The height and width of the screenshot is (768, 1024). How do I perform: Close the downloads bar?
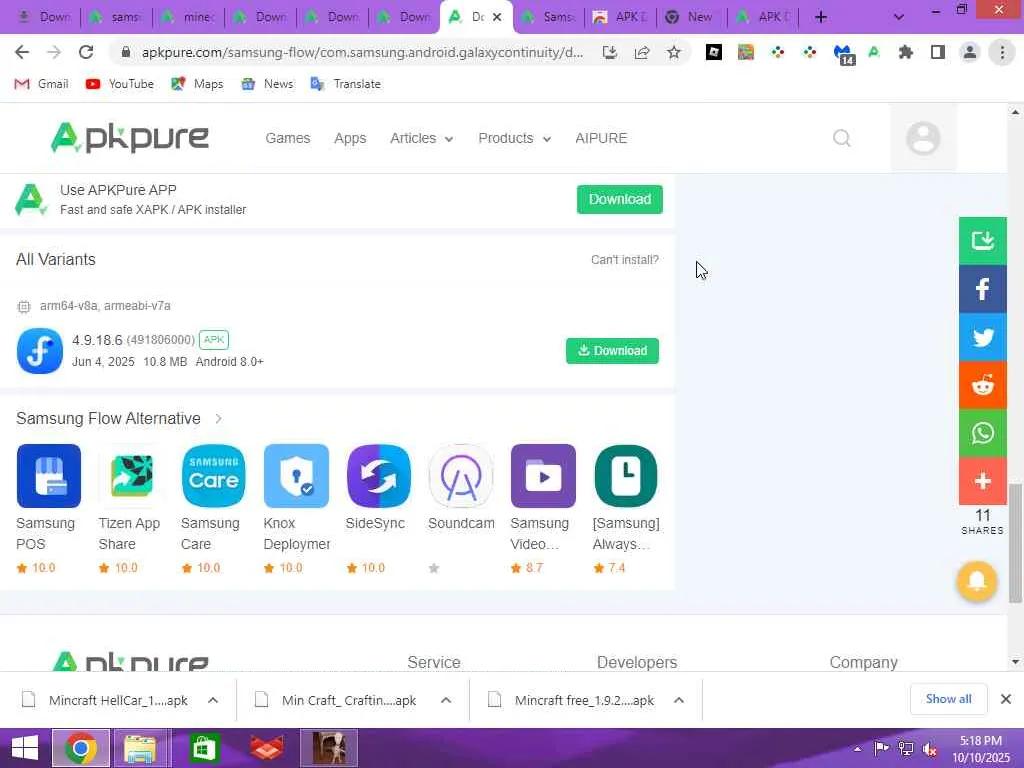1006,699
